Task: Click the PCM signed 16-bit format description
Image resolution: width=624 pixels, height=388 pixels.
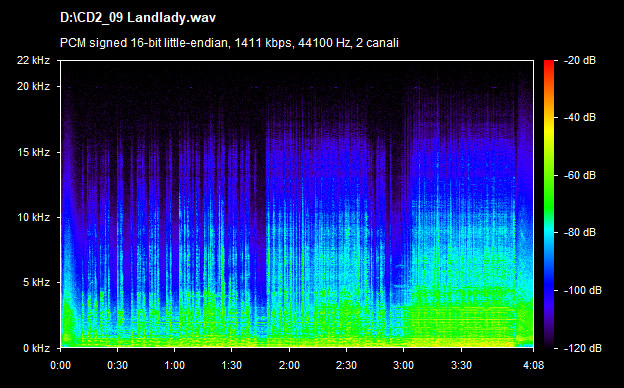Action: coord(229,43)
